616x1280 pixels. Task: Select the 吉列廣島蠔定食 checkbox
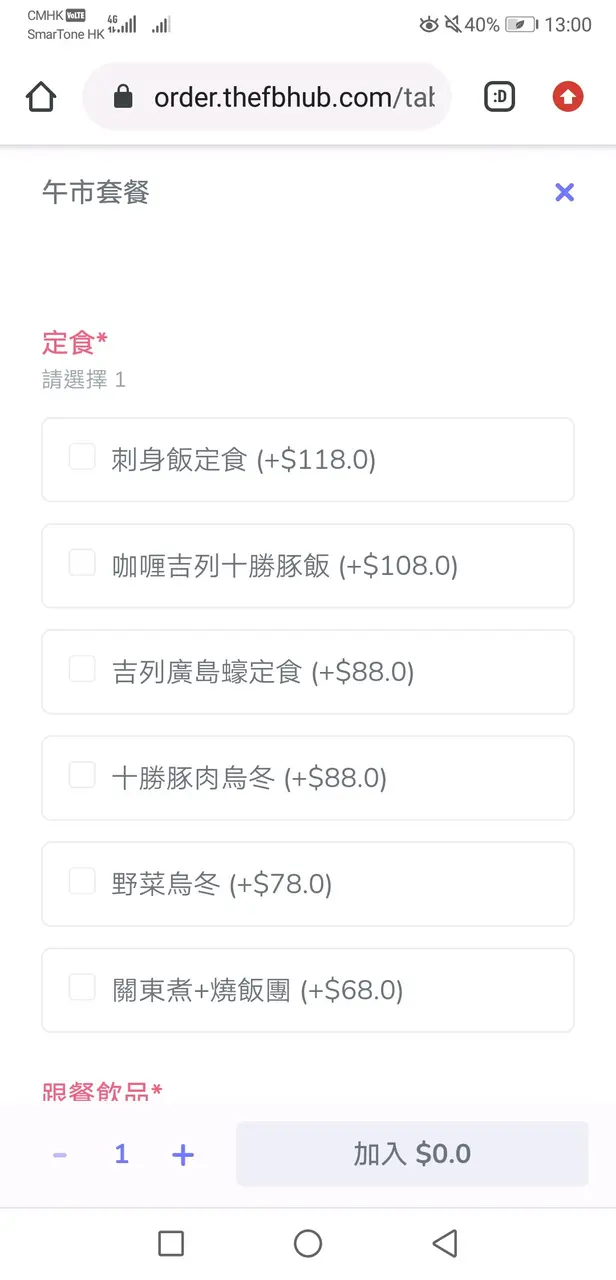pos(82,669)
